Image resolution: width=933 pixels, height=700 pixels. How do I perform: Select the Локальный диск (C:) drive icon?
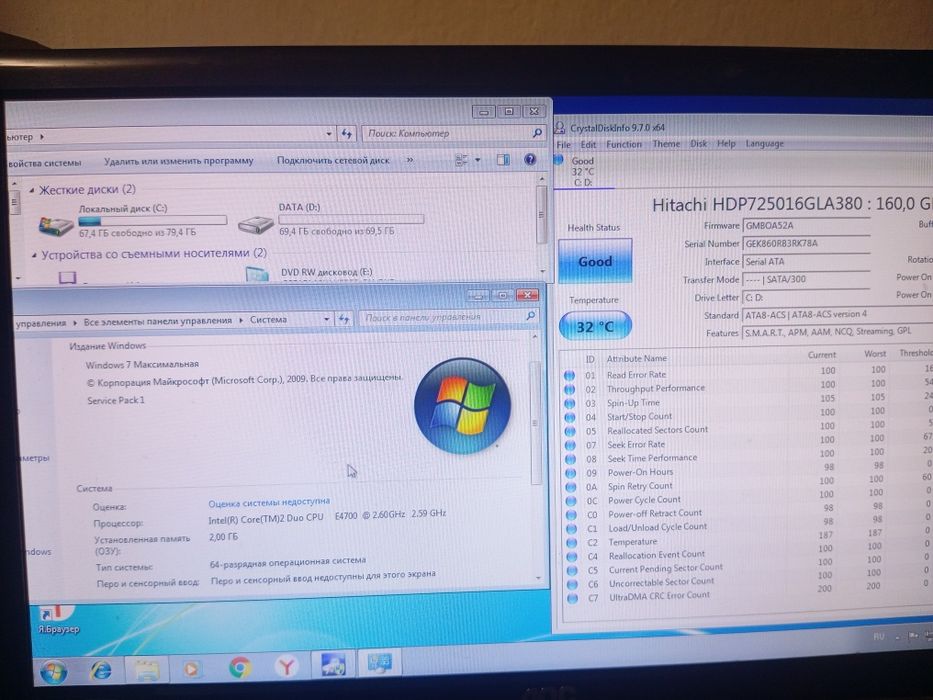click(x=56, y=225)
